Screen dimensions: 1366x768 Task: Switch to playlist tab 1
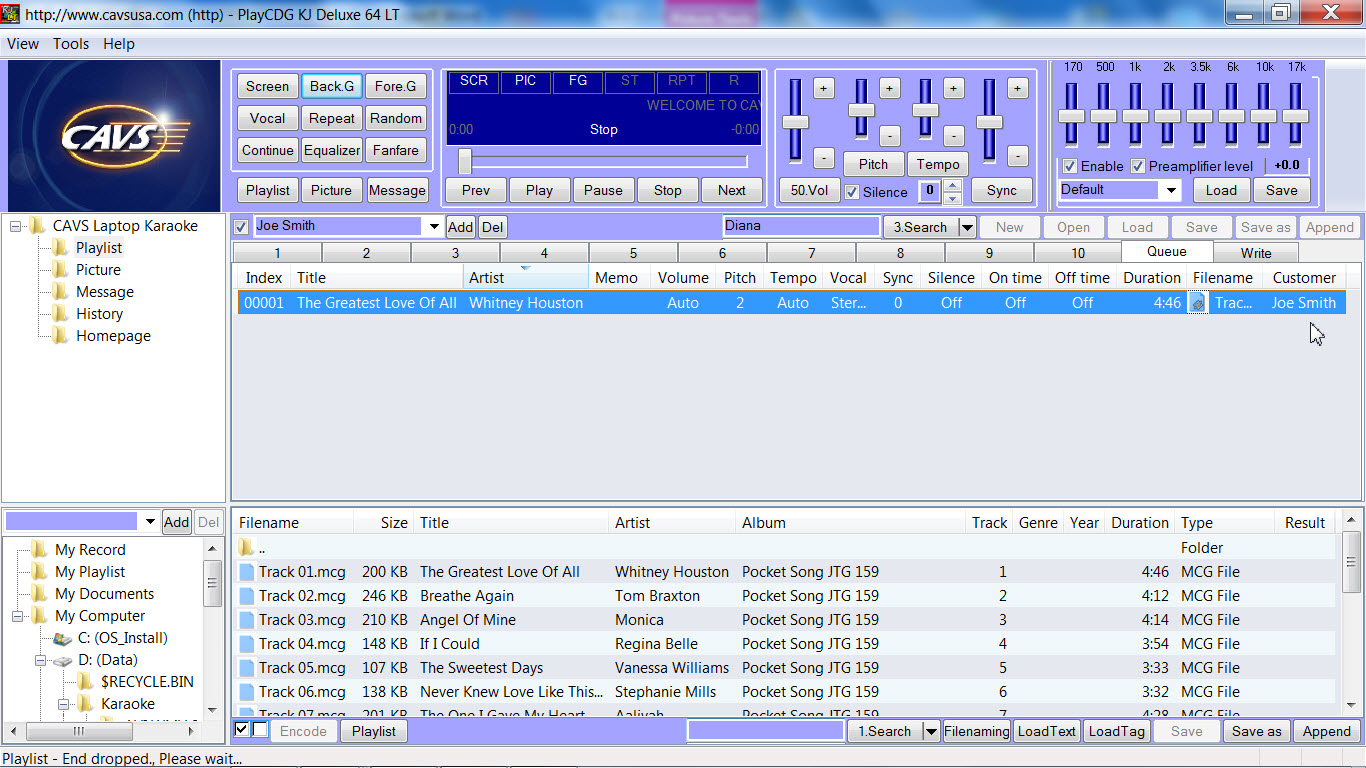coord(277,253)
